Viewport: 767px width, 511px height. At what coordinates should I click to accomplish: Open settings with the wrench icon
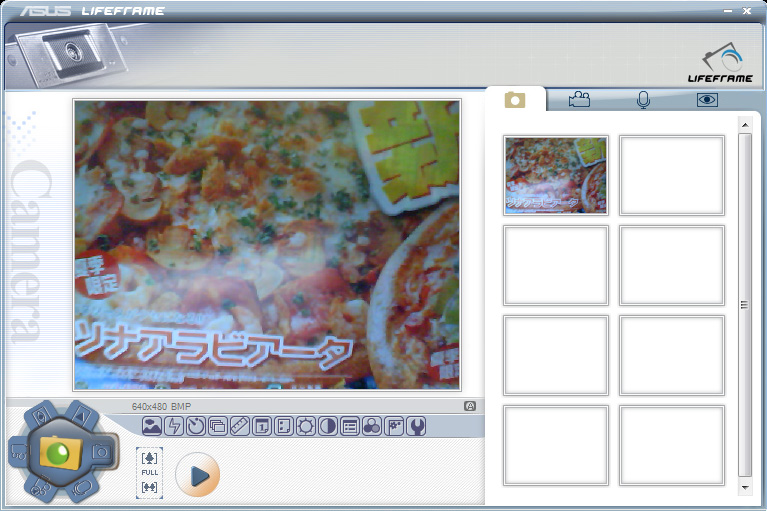(416, 426)
